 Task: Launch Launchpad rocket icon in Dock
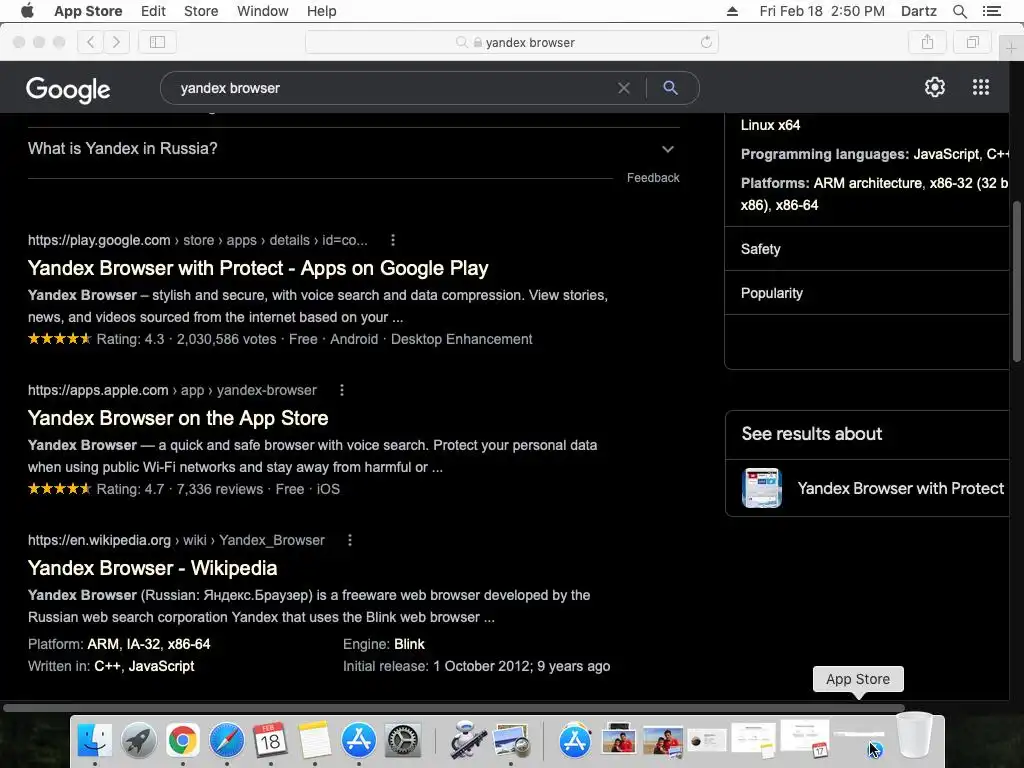[138, 740]
